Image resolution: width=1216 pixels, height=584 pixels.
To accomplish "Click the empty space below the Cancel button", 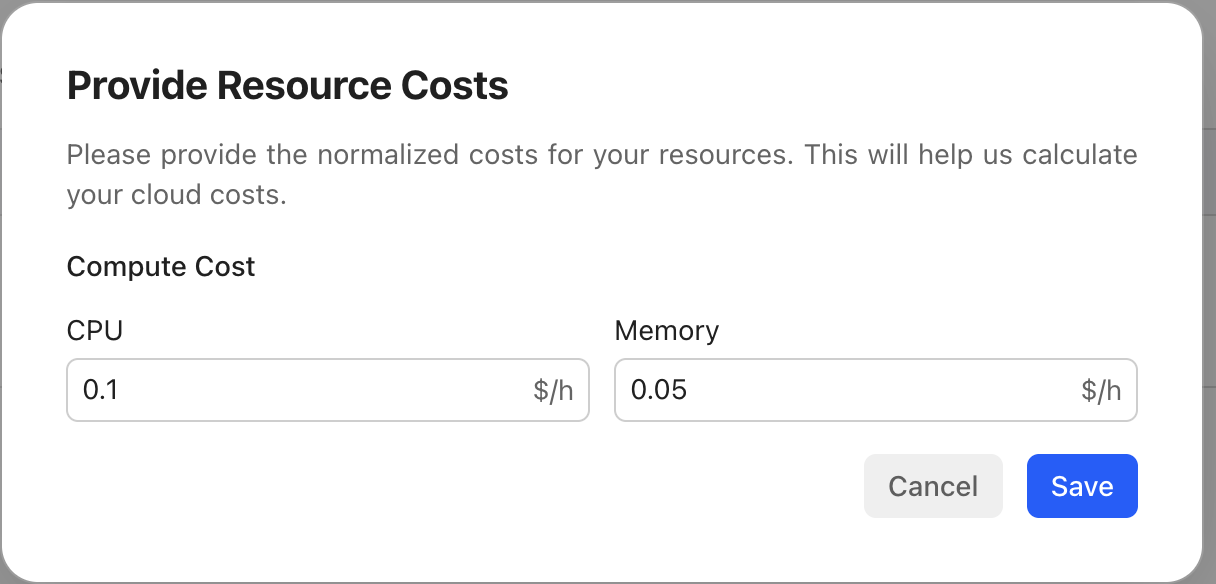I will pos(933,545).
